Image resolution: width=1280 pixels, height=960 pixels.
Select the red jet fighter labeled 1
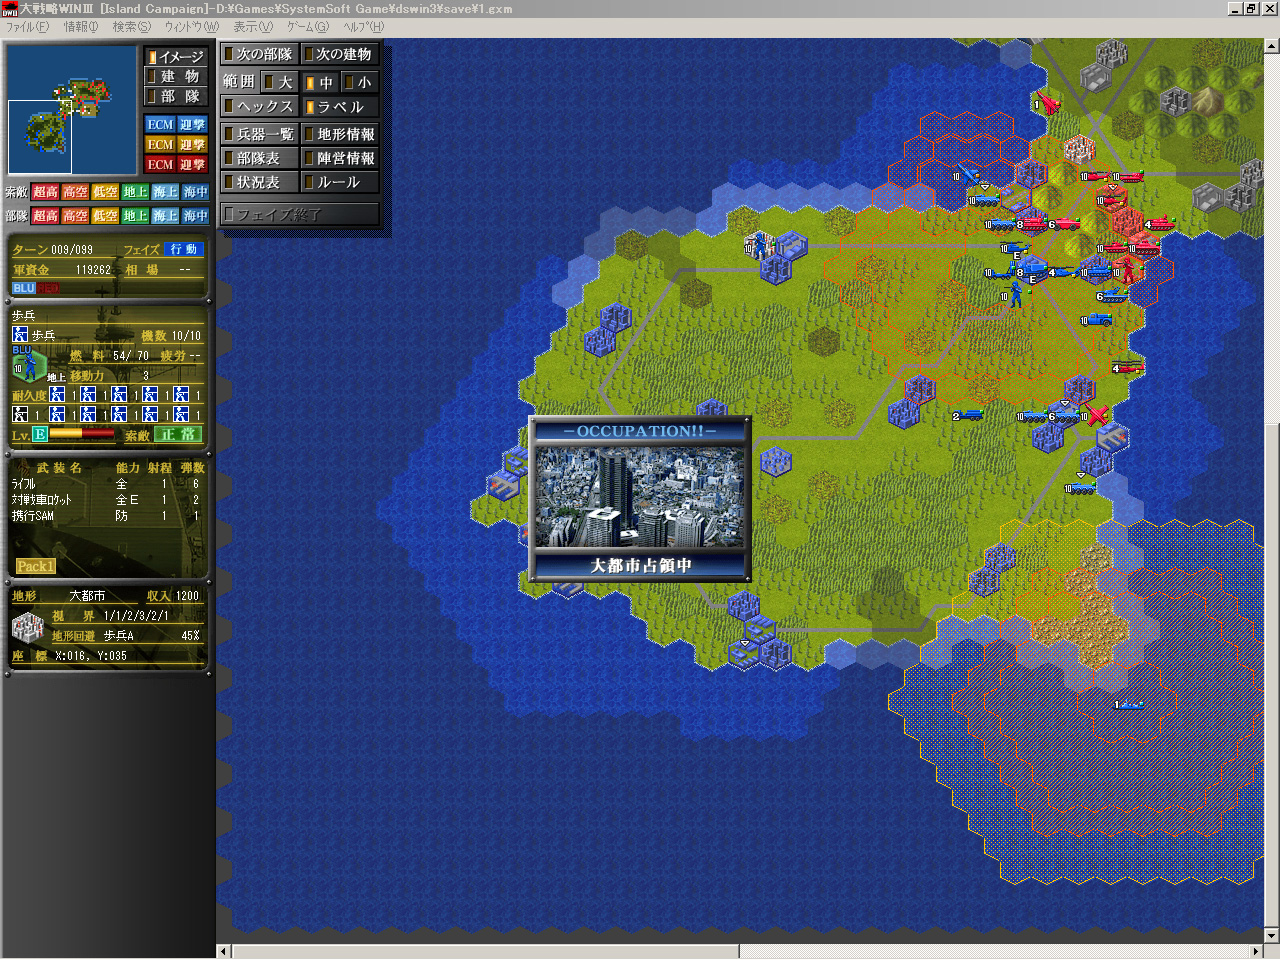click(1047, 103)
